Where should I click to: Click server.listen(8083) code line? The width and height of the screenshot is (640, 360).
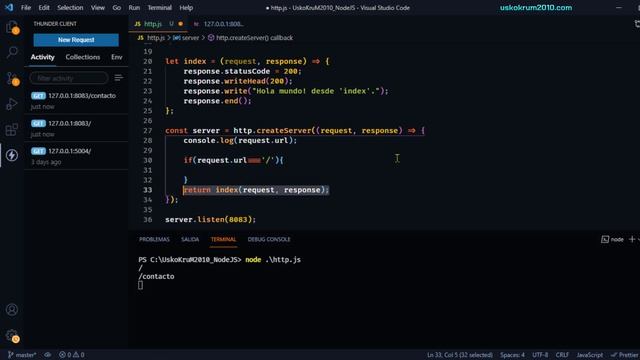pos(211,220)
